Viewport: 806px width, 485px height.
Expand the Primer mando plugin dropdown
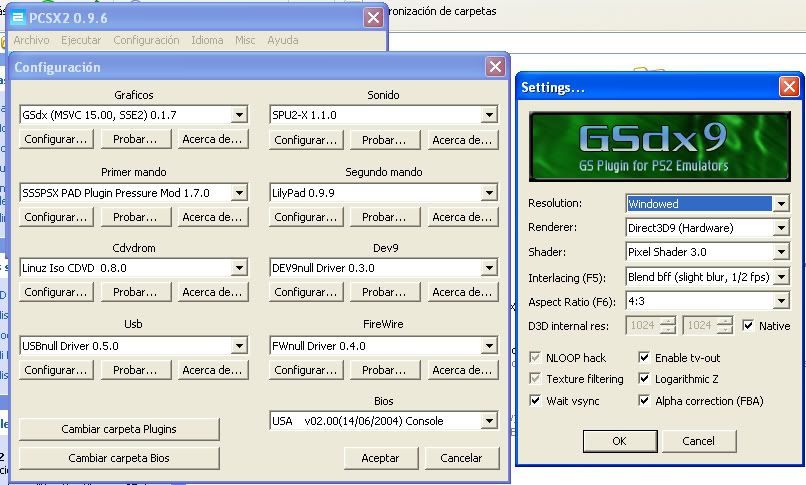click(x=239, y=193)
